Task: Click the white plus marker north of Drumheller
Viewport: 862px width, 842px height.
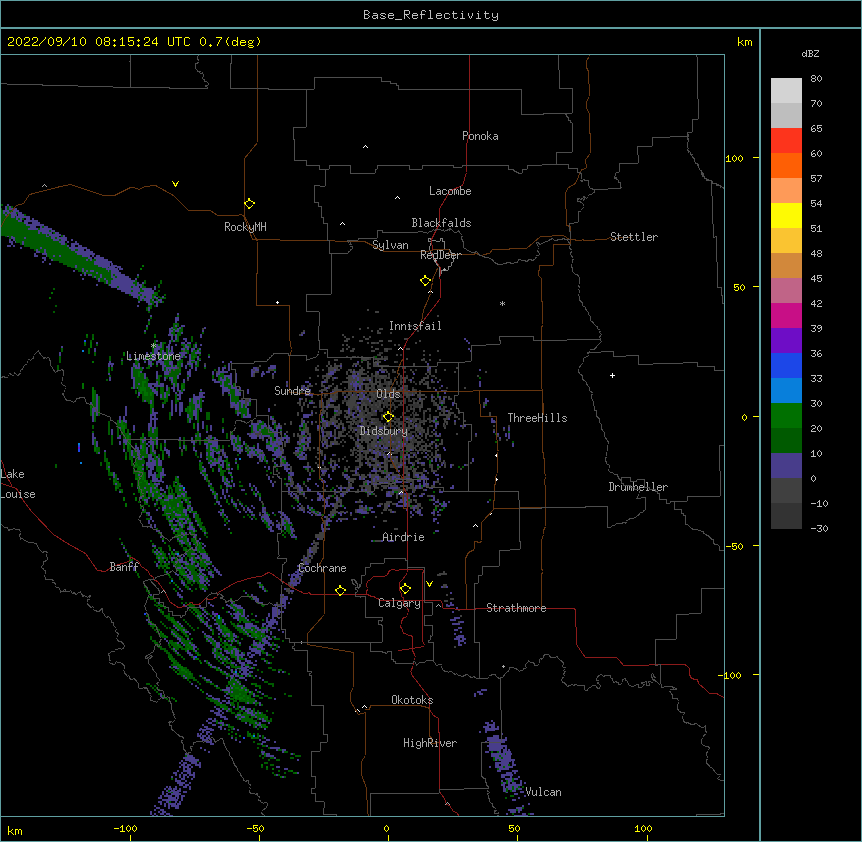Action: tap(612, 375)
